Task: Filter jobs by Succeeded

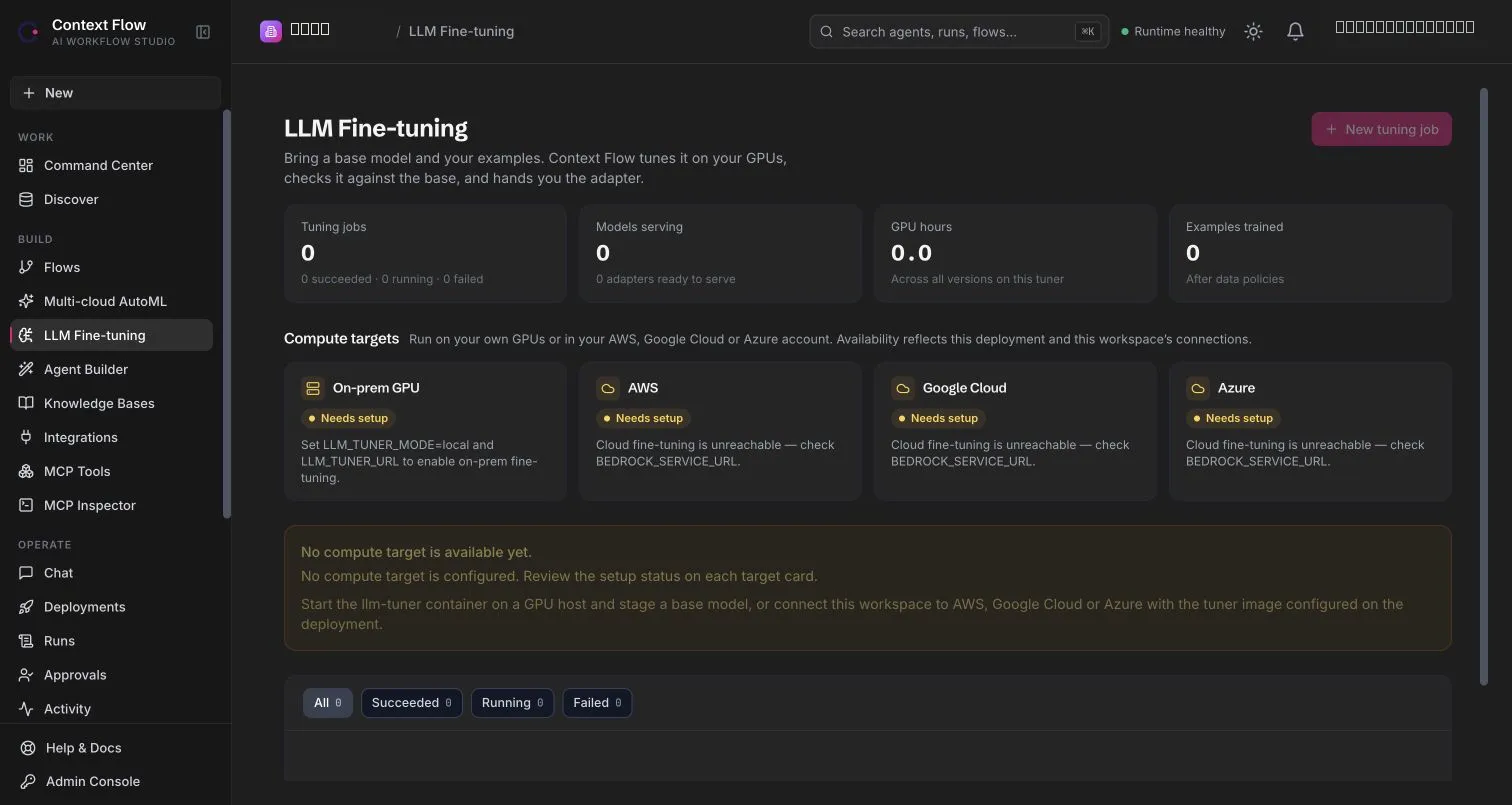Action: click(x=412, y=703)
